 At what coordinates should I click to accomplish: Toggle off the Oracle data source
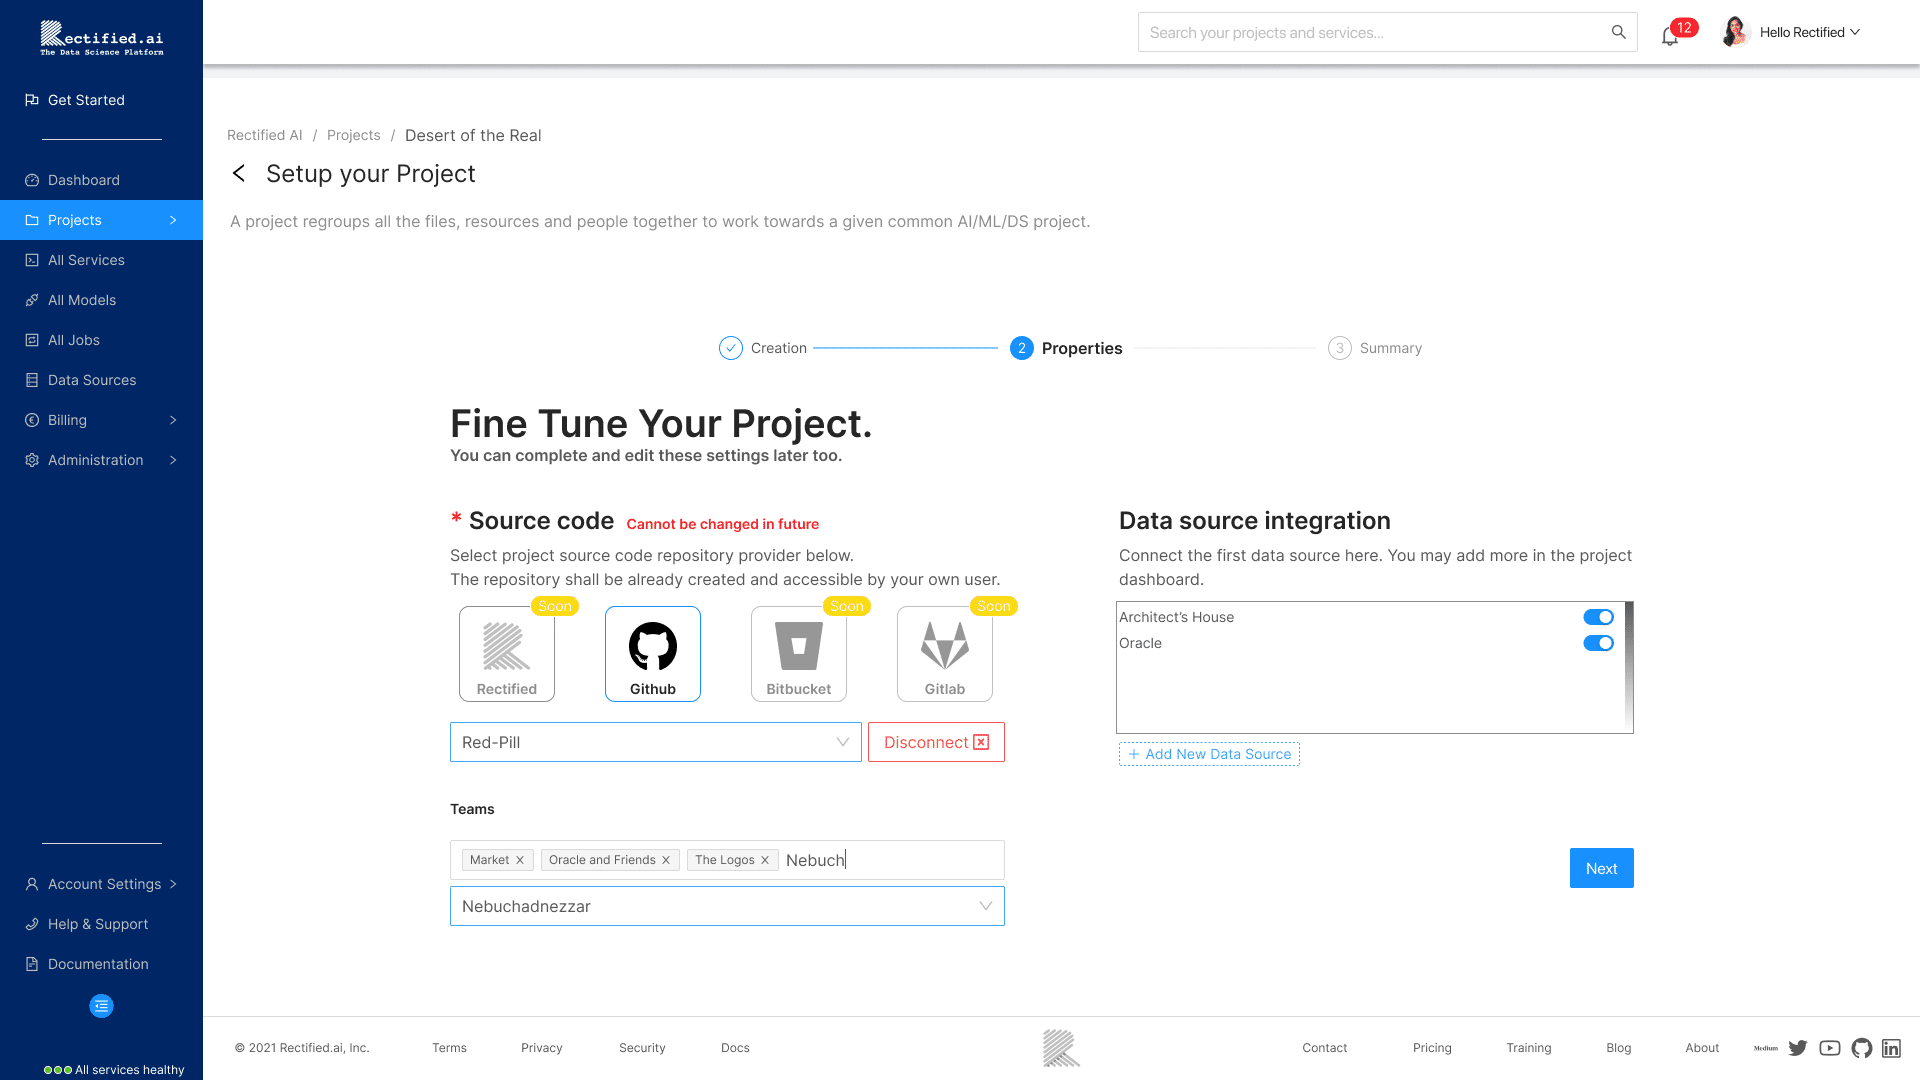[1598, 643]
